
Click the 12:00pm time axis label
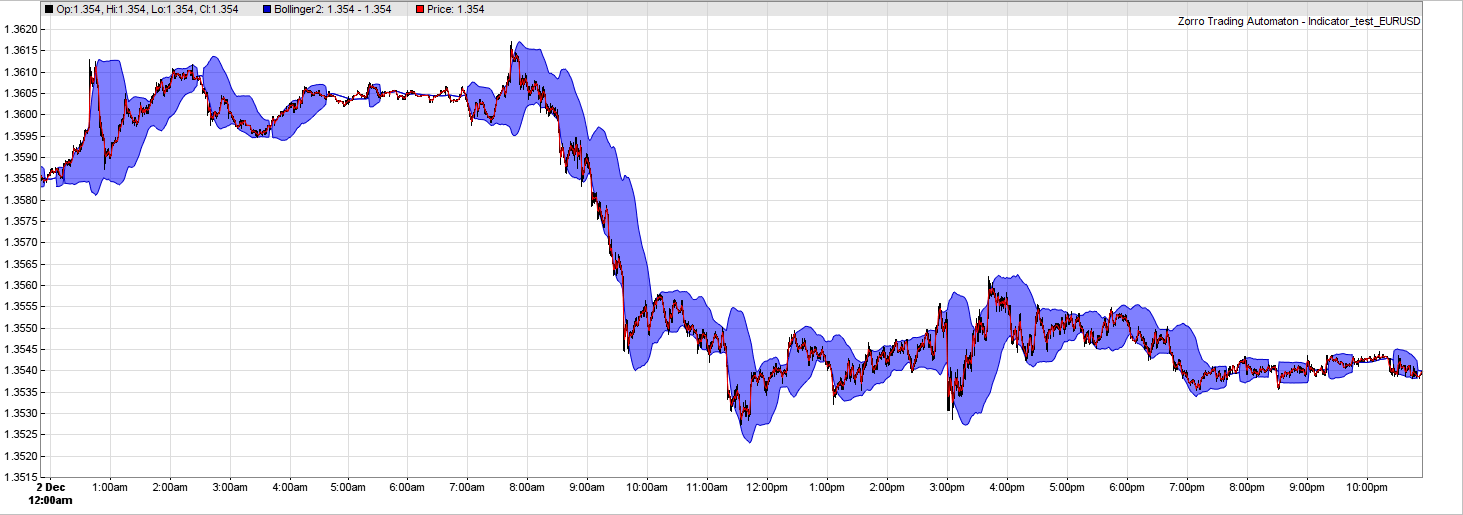click(767, 487)
